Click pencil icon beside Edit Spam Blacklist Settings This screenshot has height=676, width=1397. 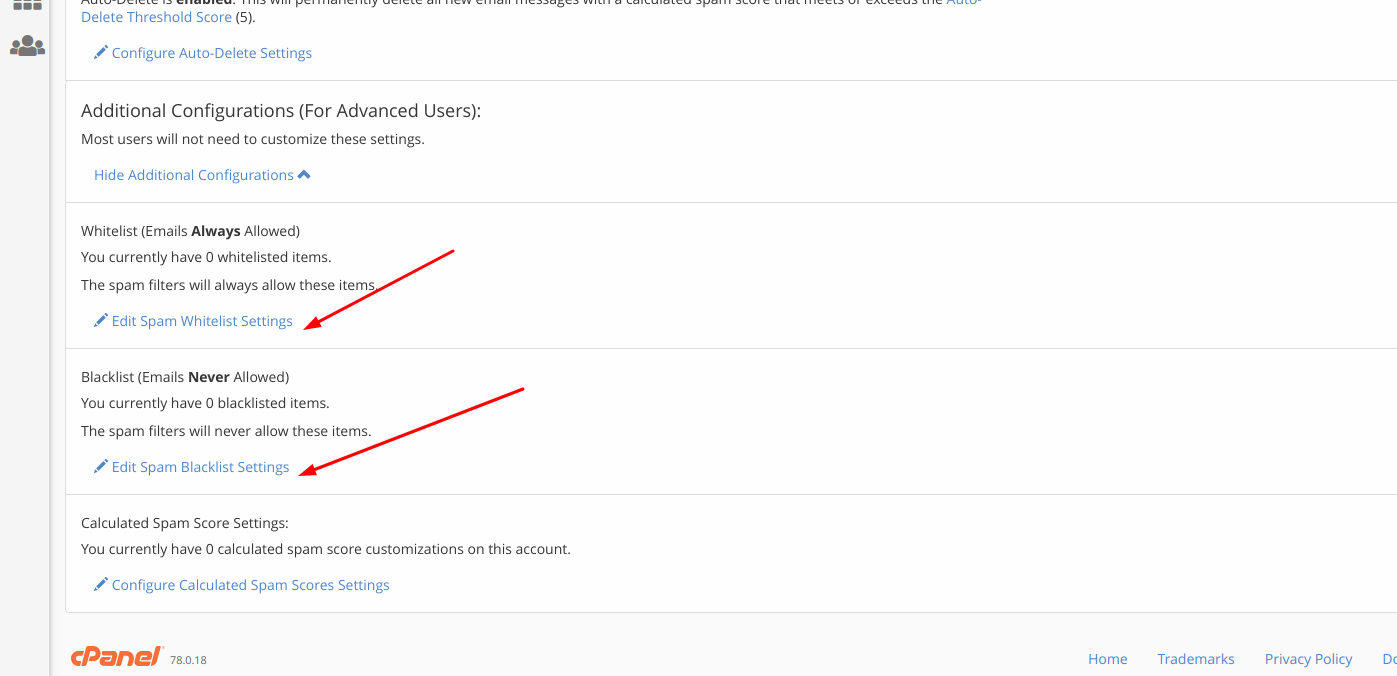(100, 466)
